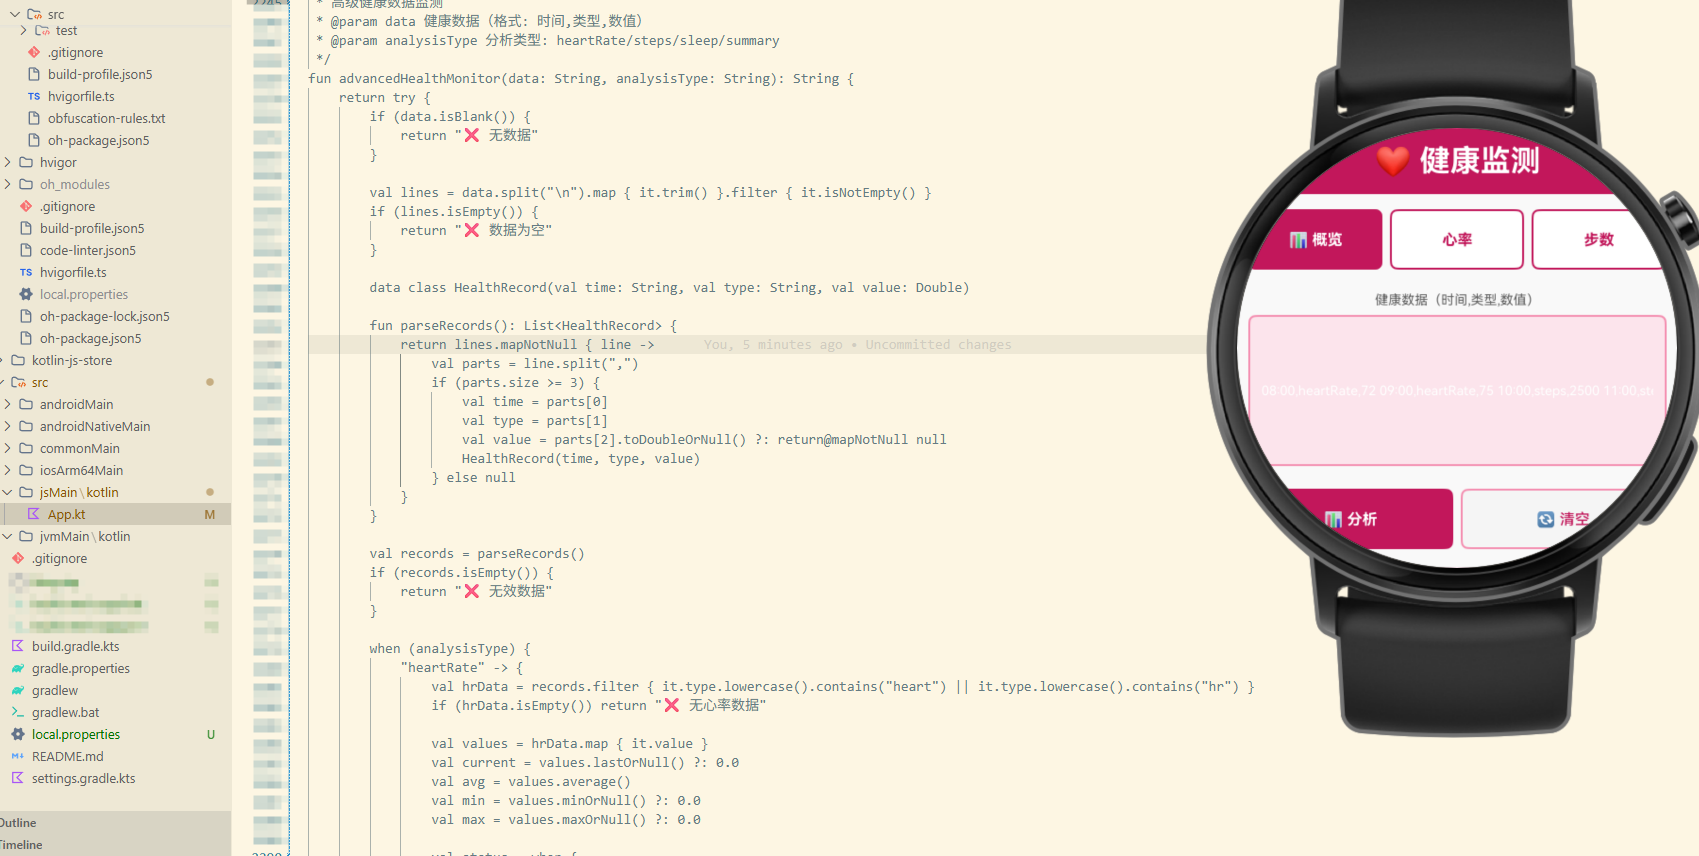Click the gradle icon of gradle.properties
The image size is (1699, 856).
click(18, 669)
